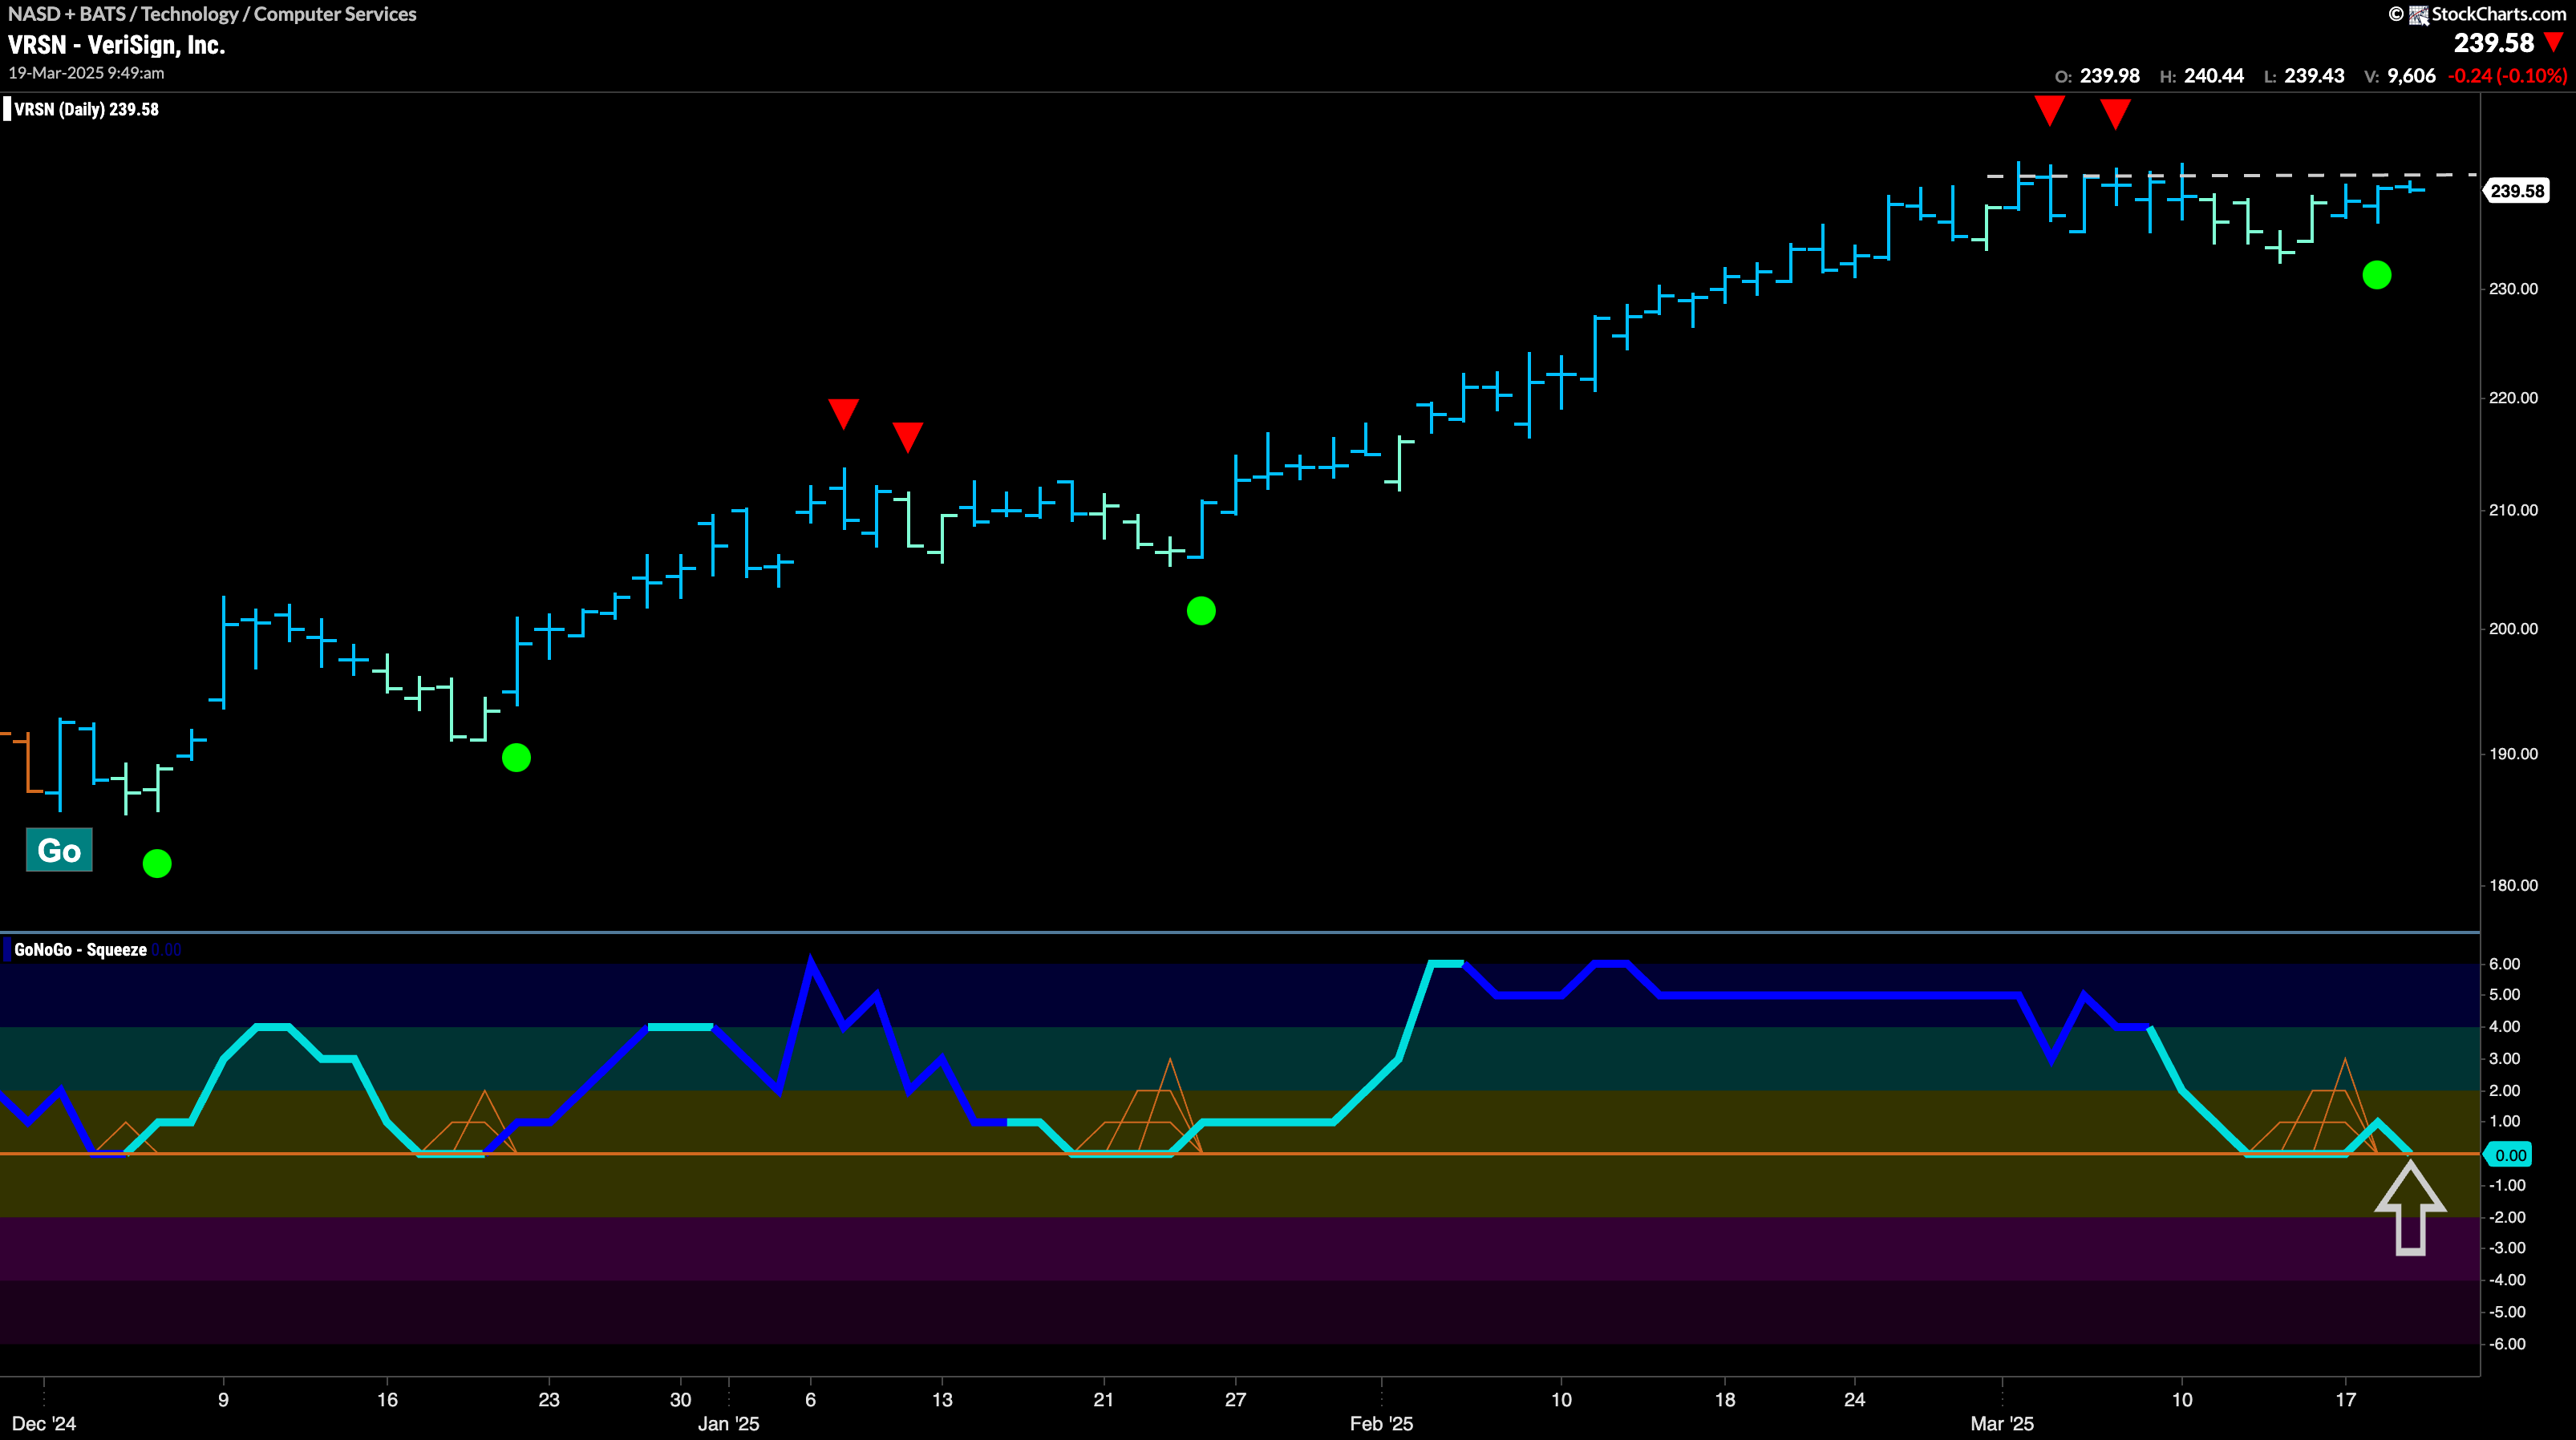Click the 6.00 oscillator axis label
This screenshot has width=2576, height=1440.
2505,964
